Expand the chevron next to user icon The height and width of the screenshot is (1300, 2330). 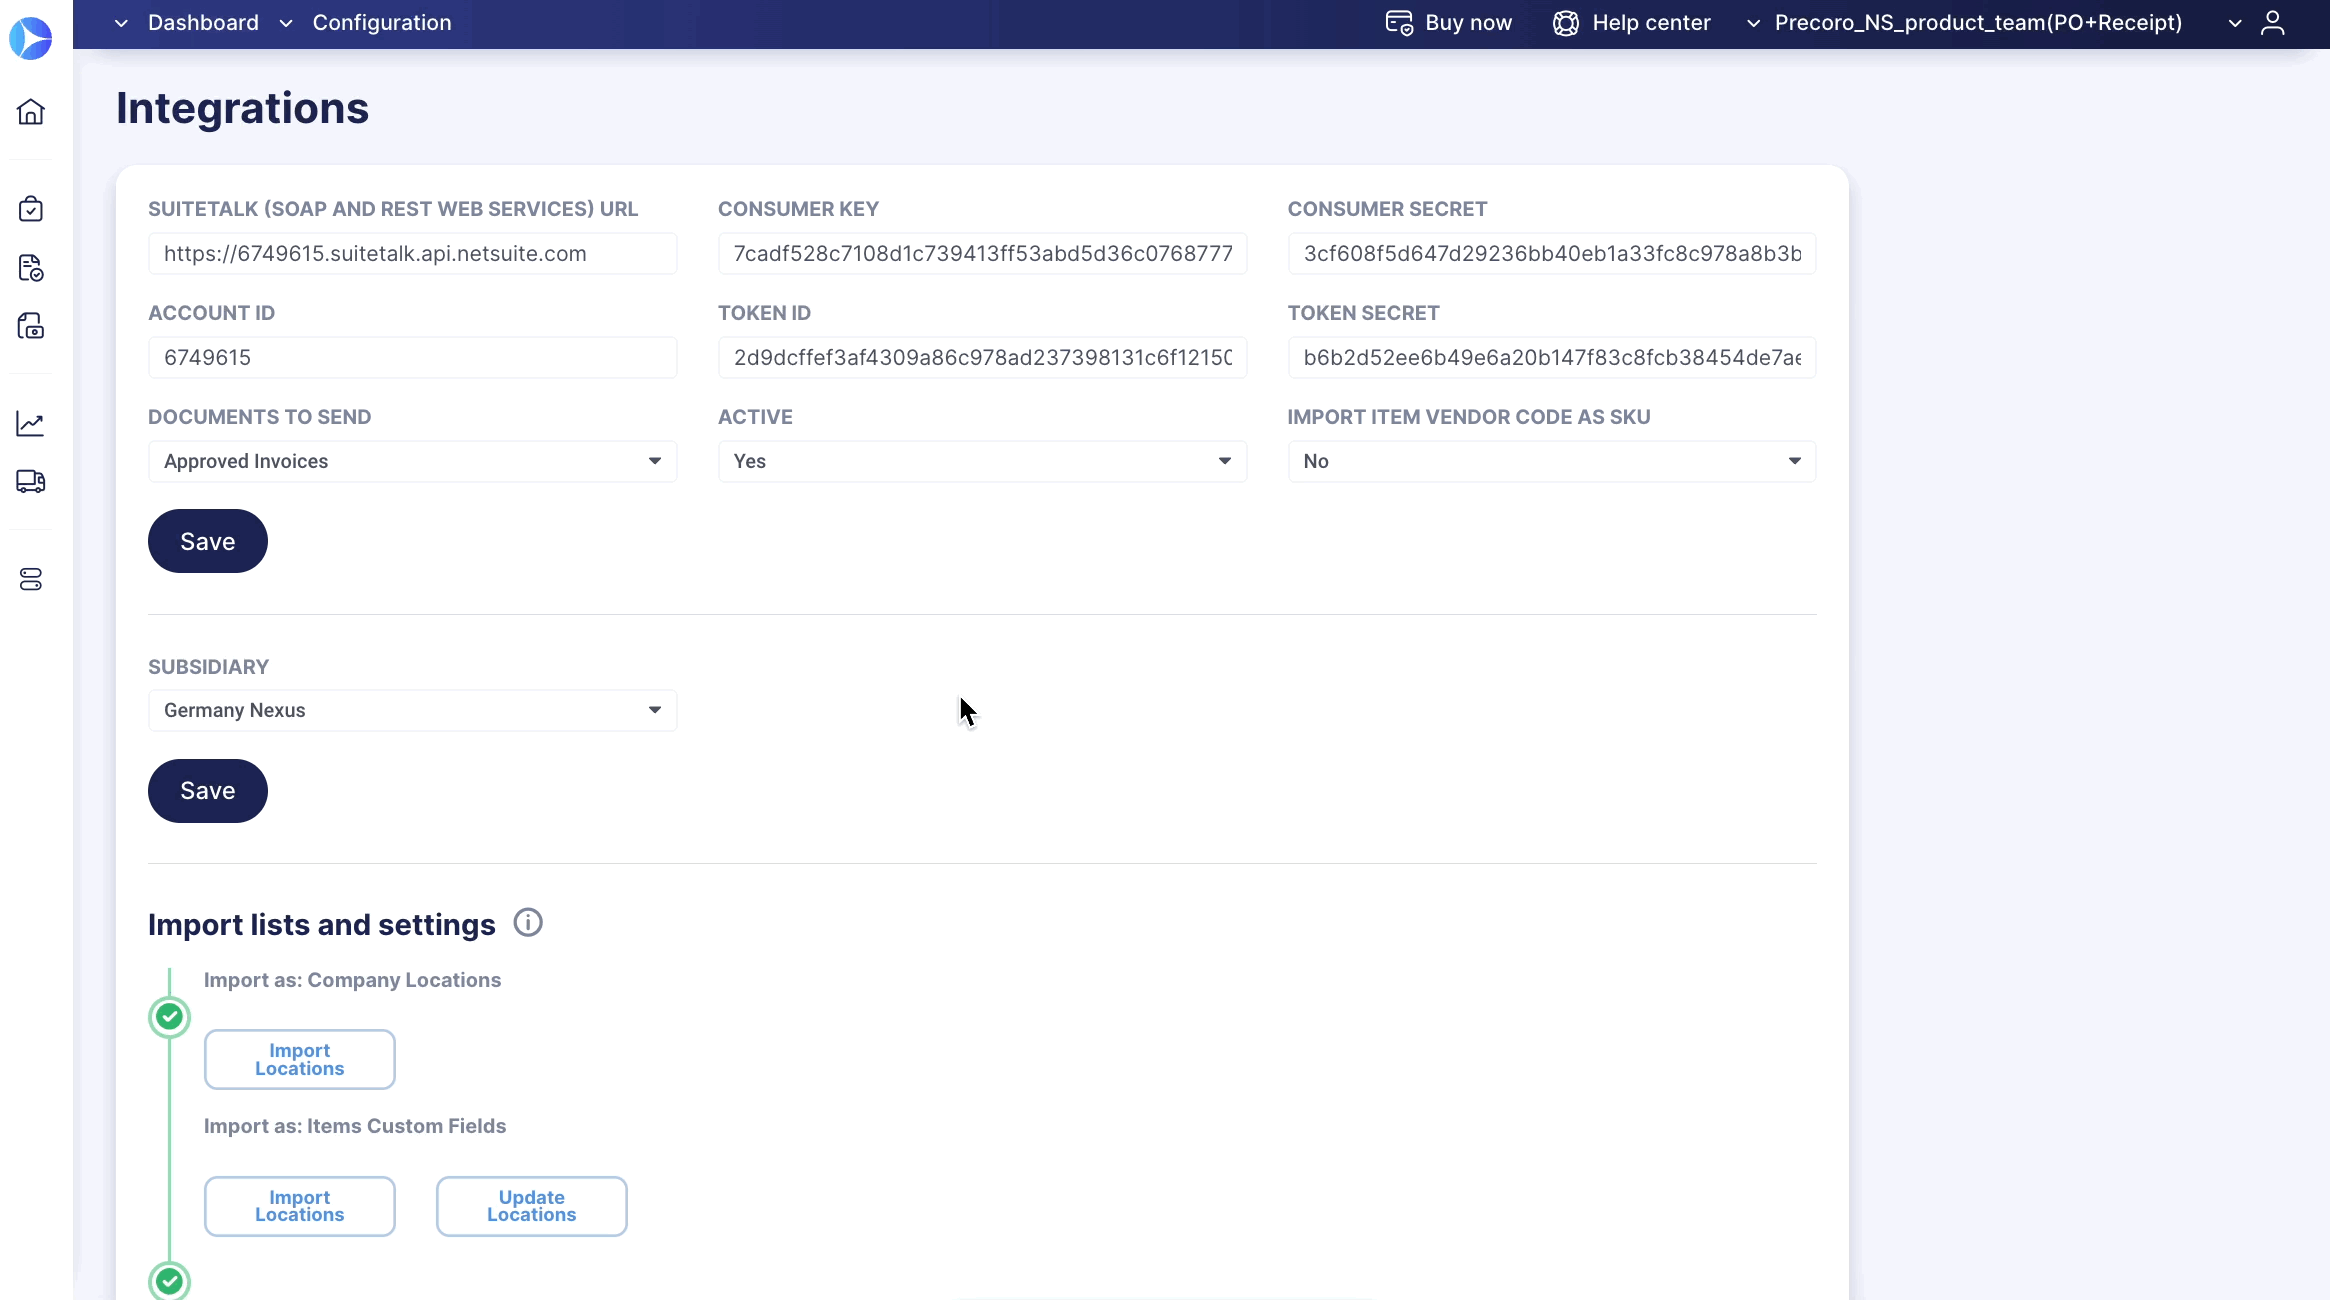[2235, 24]
